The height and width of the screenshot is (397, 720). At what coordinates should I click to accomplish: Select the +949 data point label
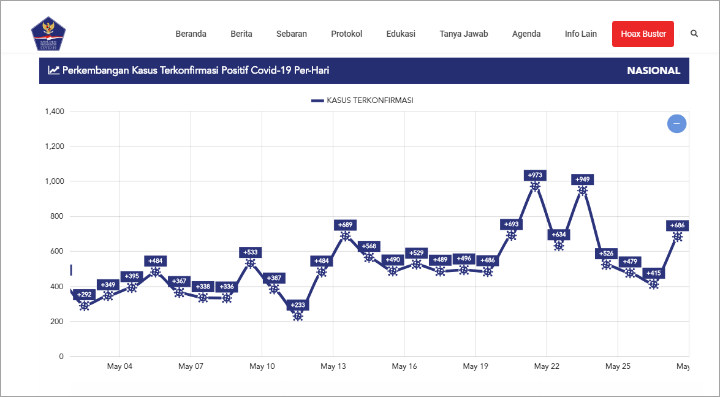click(x=582, y=179)
